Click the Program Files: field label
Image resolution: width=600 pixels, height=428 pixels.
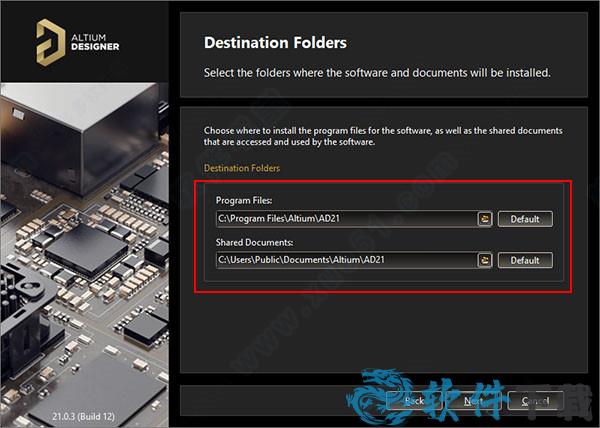244,200
